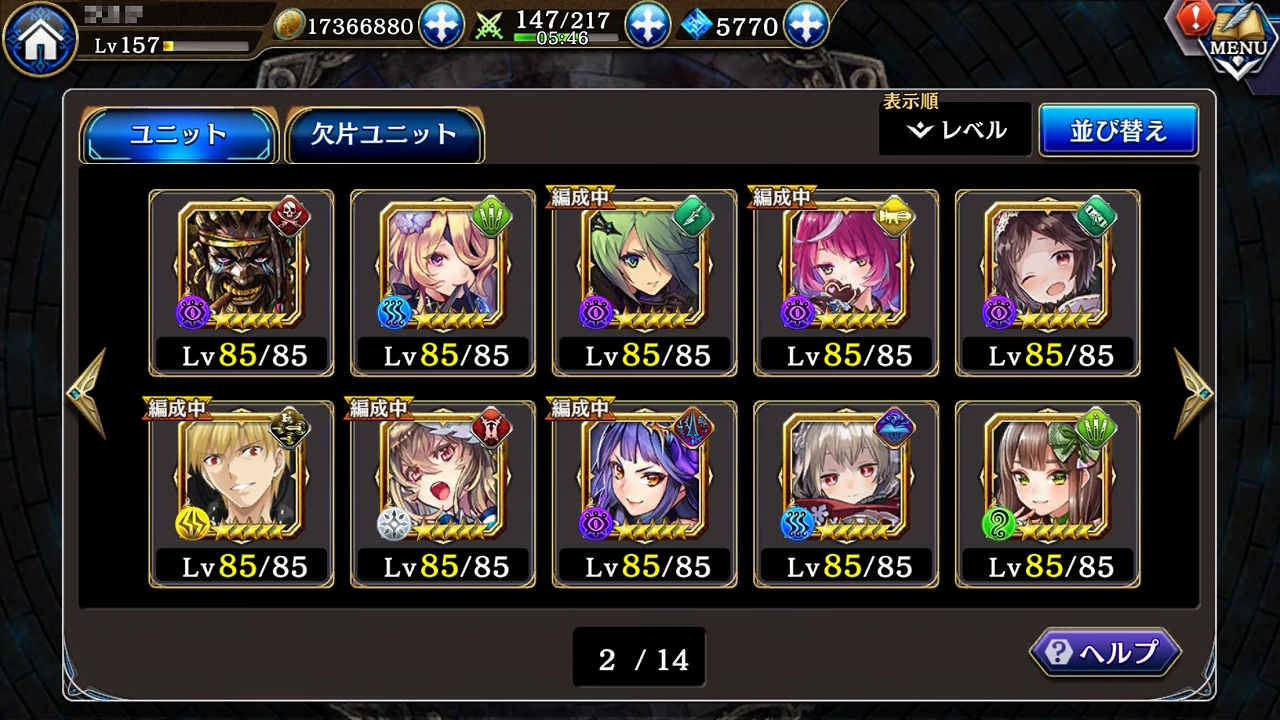Buy gems with the plus button
The width and height of the screenshot is (1280, 720).
pos(806,26)
